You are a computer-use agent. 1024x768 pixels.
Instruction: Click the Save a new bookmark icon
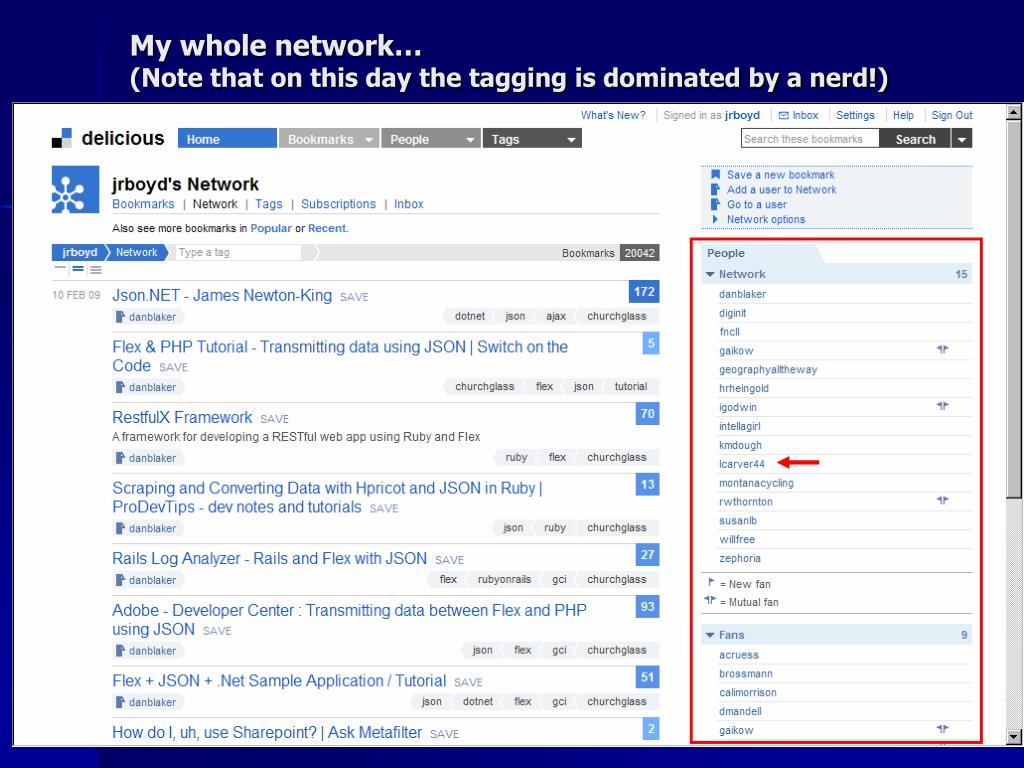pos(716,174)
